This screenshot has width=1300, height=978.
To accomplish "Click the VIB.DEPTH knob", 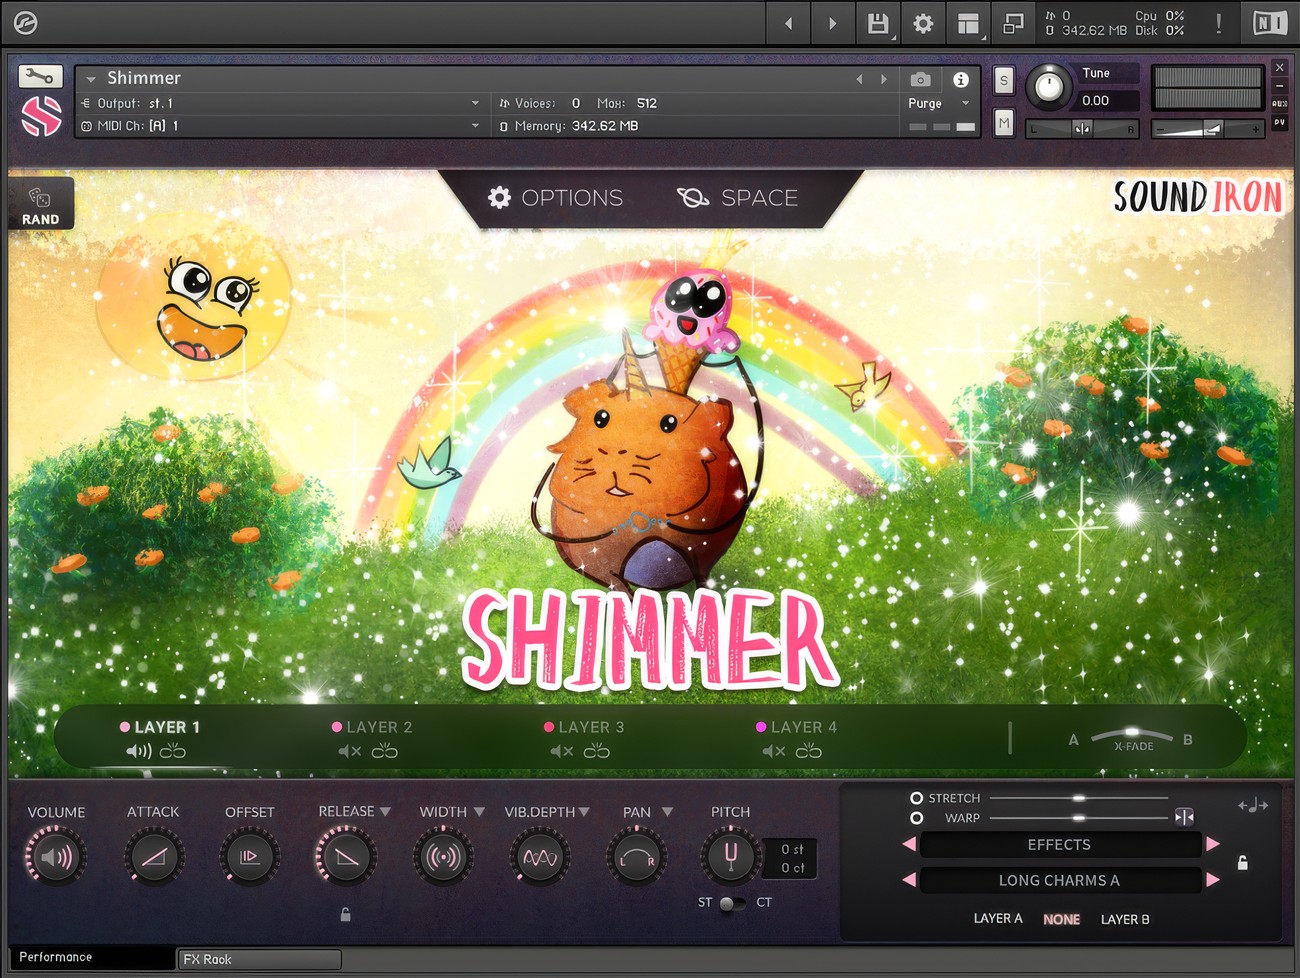I will point(540,857).
